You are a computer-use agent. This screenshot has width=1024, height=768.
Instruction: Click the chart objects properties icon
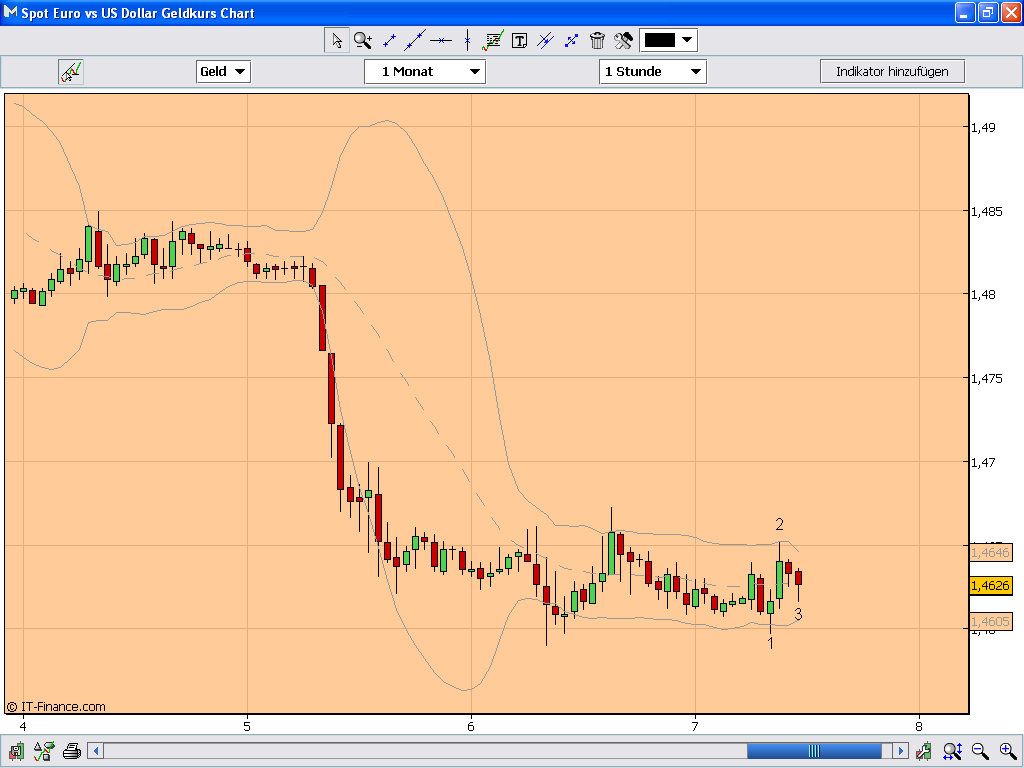point(43,751)
